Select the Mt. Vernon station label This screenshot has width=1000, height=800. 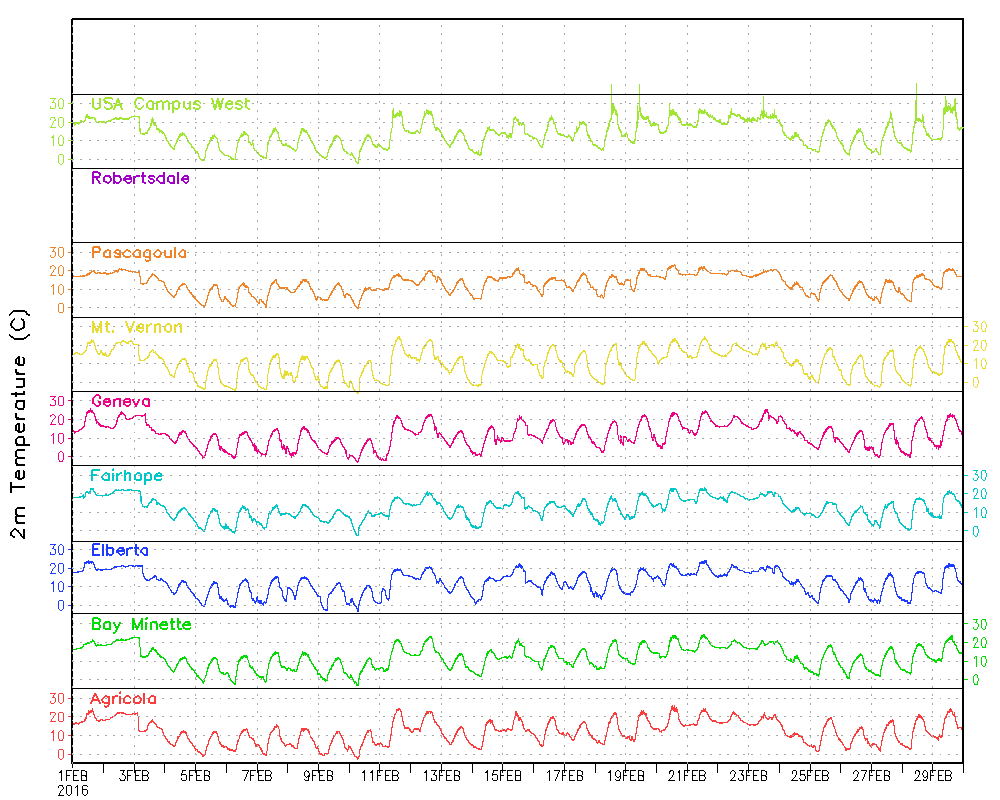pyautogui.click(x=137, y=327)
